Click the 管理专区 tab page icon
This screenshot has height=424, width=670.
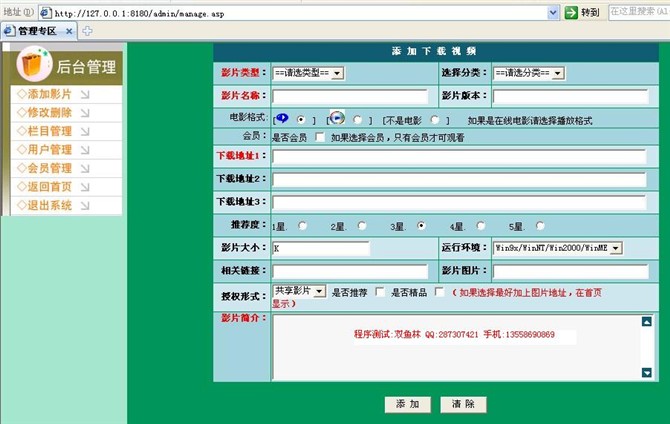[x=9, y=31]
